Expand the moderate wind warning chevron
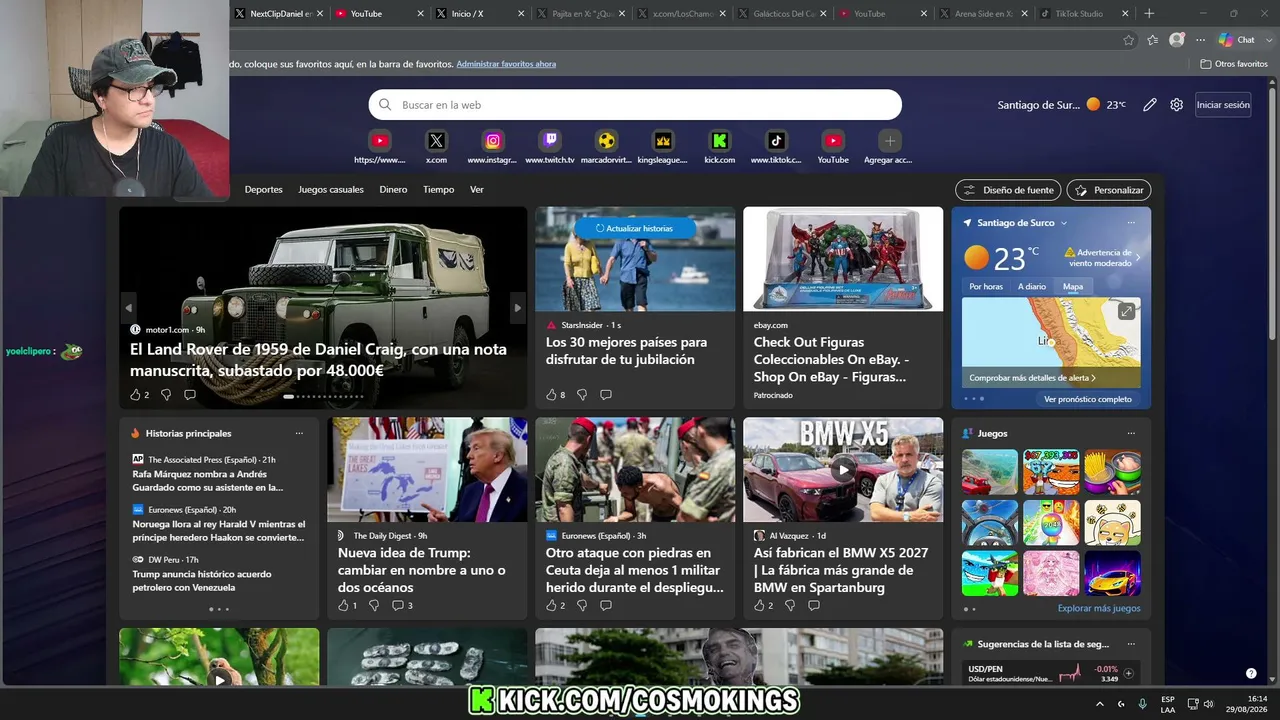1280x720 pixels. [x=1138, y=257]
